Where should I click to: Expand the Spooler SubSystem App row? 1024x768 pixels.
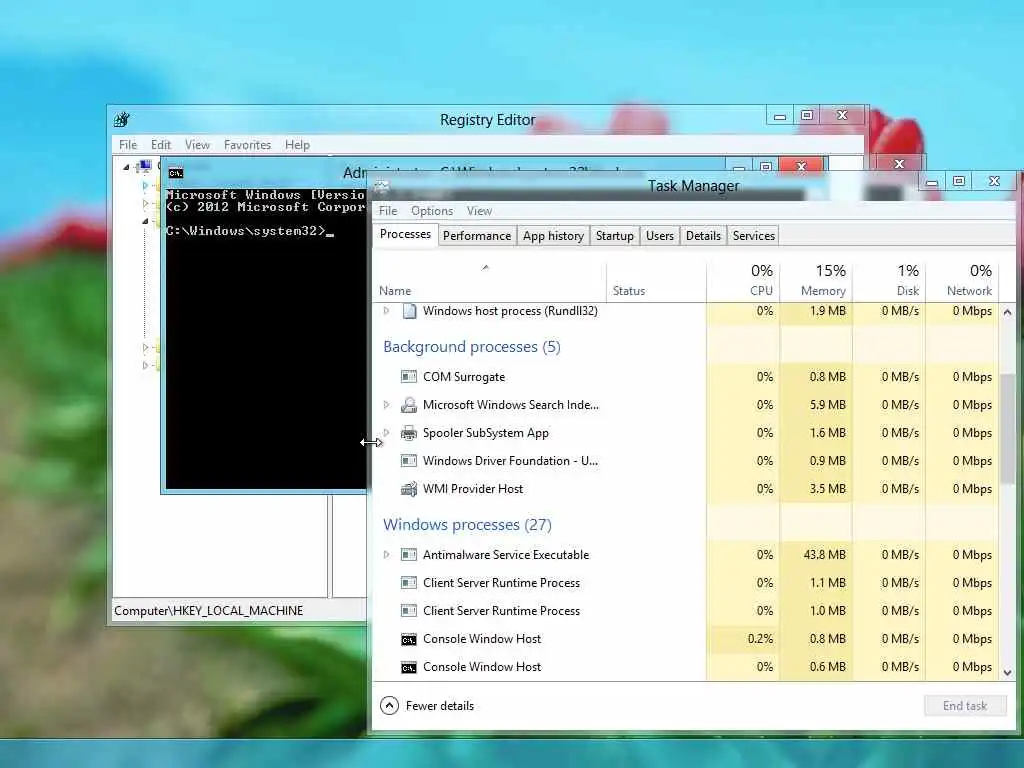(386, 432)
